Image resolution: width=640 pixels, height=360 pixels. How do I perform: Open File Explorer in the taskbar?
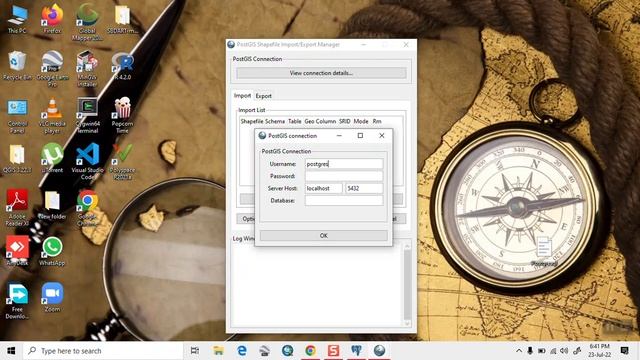tap(218, 351)
